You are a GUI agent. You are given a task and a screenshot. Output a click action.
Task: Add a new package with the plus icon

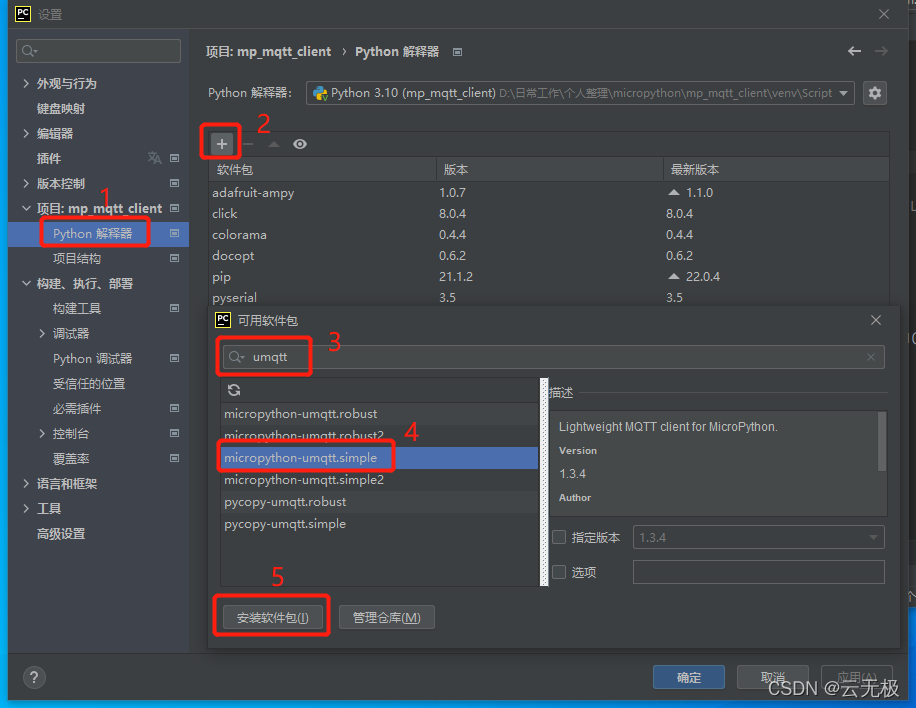tap(220, 142)
